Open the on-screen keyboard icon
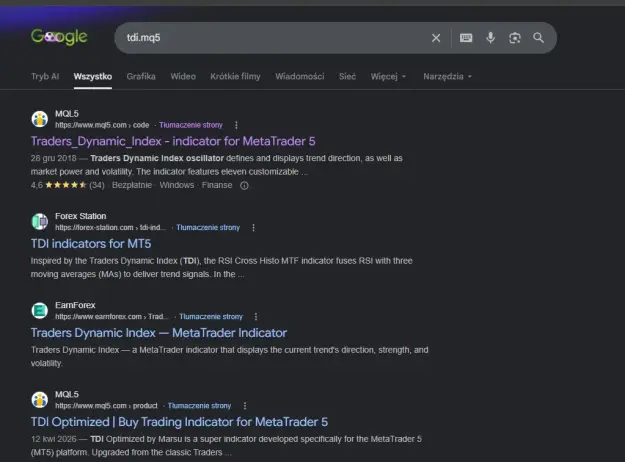625x462 pixels. 466,38
